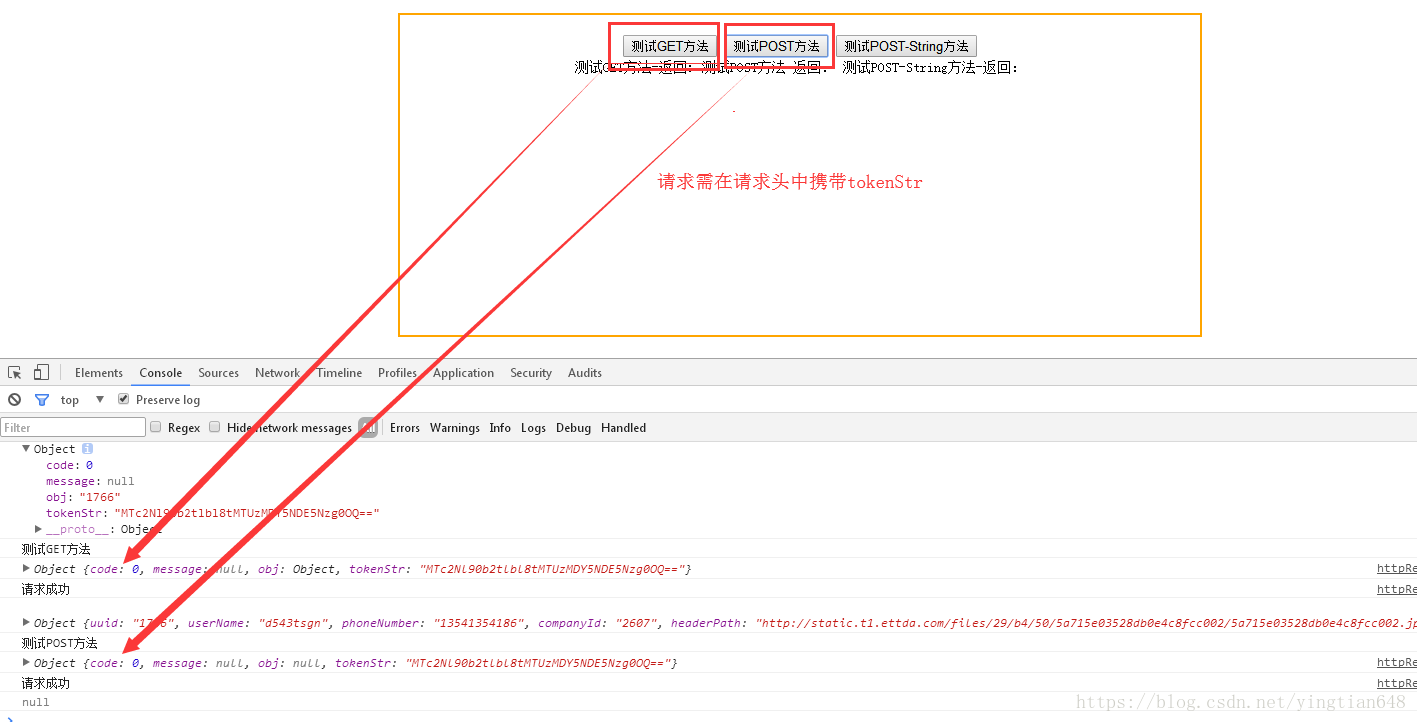The height and width of the screenshot is (722, 1417).
Task: Click the 测试GET方法 console log line
Action: (x=56, y=549)
